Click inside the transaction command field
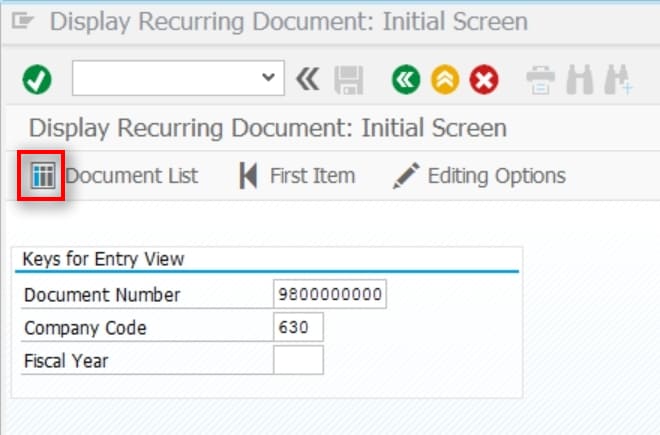 tap(165, 78)
